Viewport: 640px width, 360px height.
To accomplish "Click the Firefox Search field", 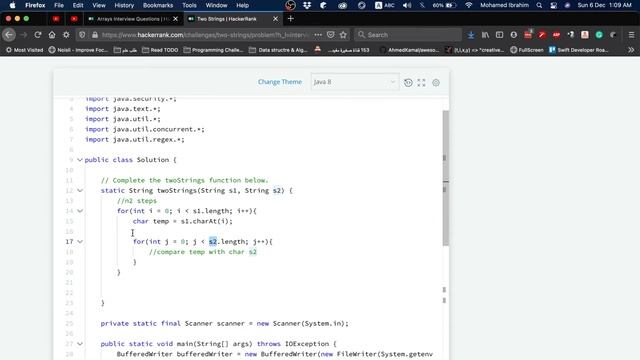I will [x=408, y=35].
